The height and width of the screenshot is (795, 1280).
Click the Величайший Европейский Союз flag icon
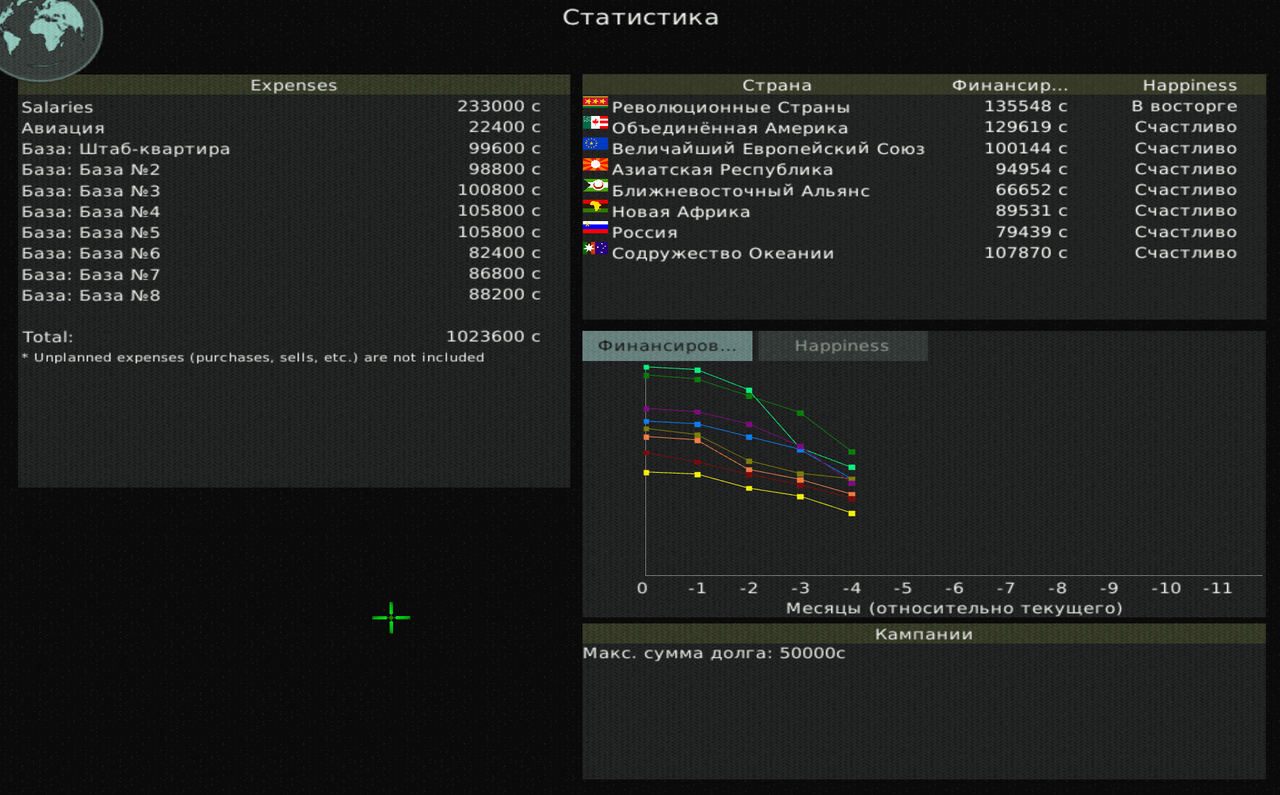(596, 144)
